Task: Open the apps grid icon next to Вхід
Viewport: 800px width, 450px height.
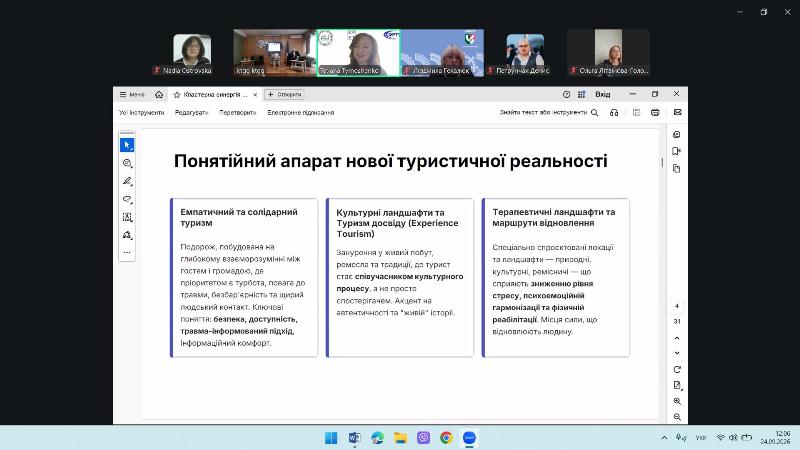Action: 582,94
